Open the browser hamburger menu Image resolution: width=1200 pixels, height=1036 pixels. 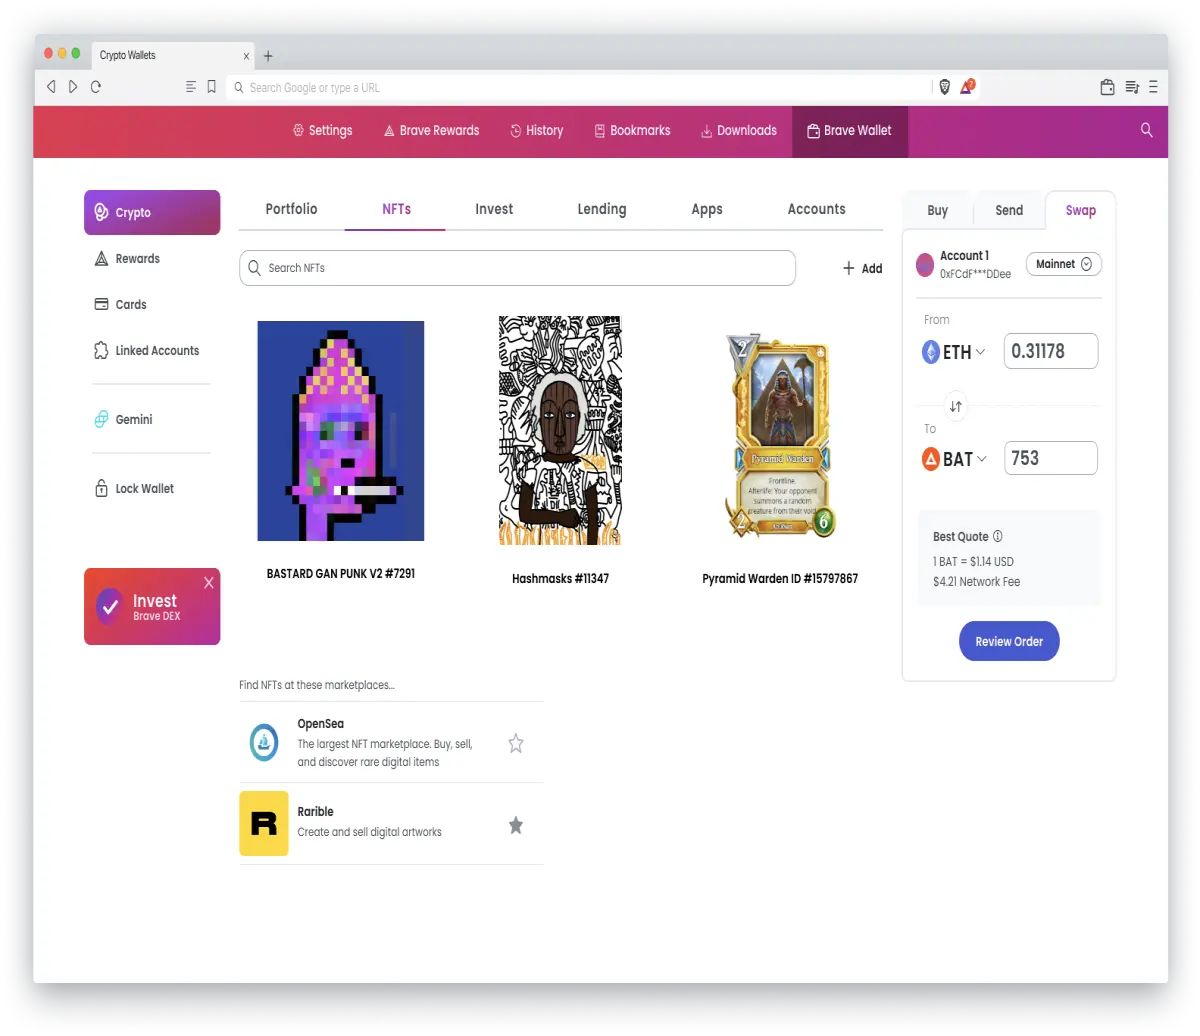pyautogui.click(x=1153, y=87)
